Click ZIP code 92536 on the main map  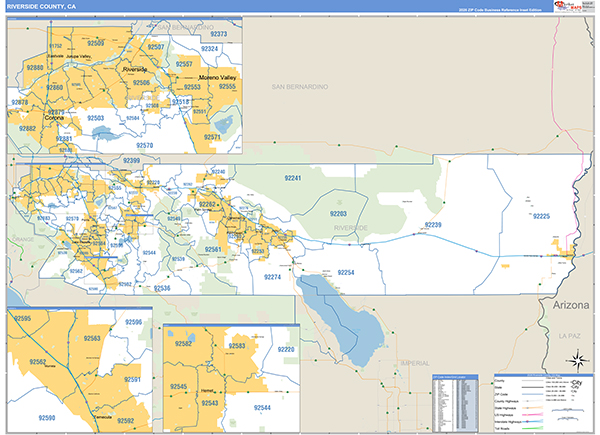[x=162, y=288]
